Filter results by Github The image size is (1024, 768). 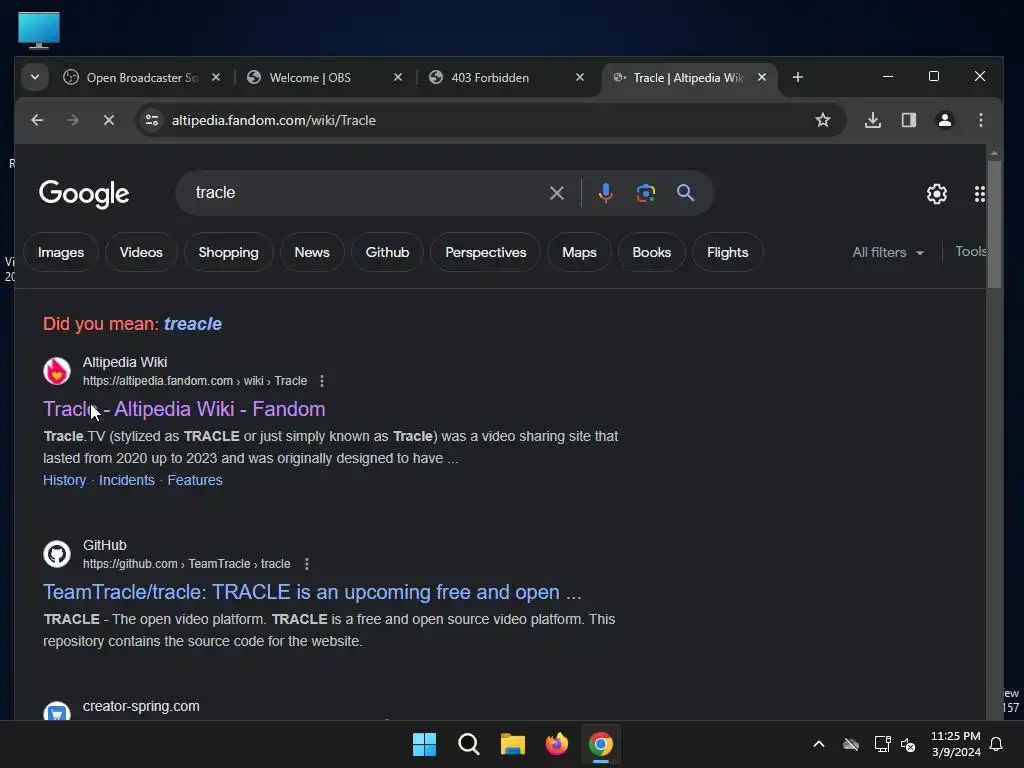tap(387, 252)
